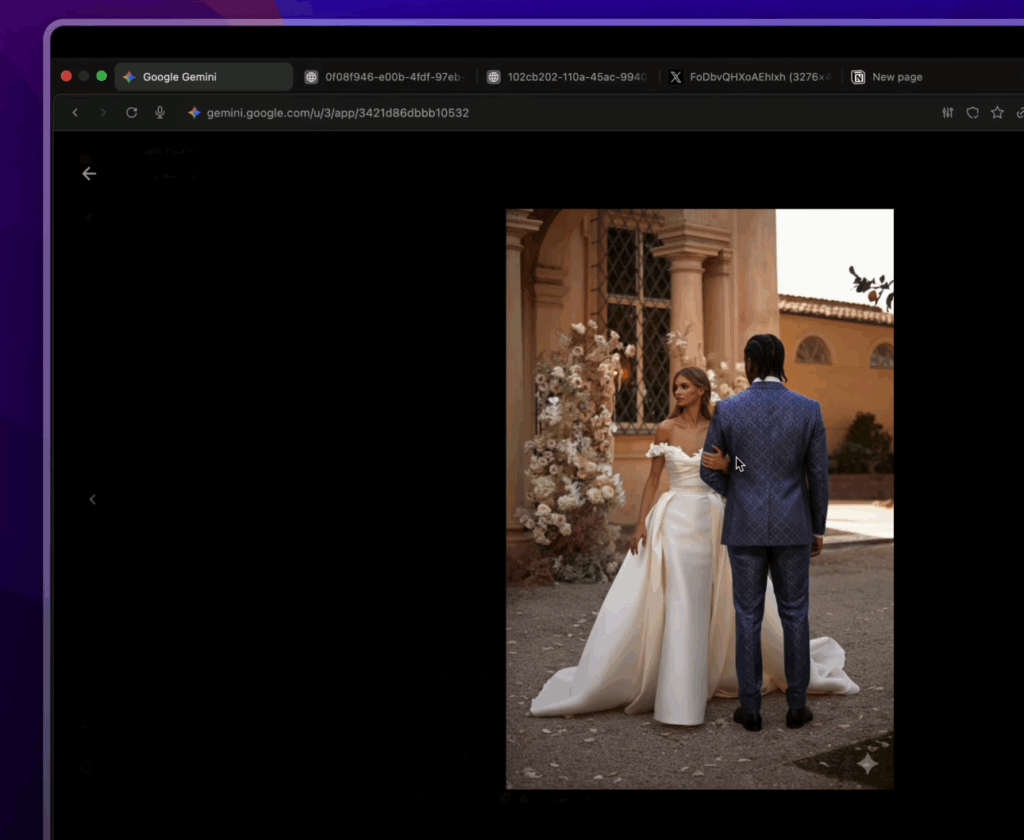Click the wedding couple image preview
The width and height of the screenshot is (1024, 840).
(x=699, y=498)
